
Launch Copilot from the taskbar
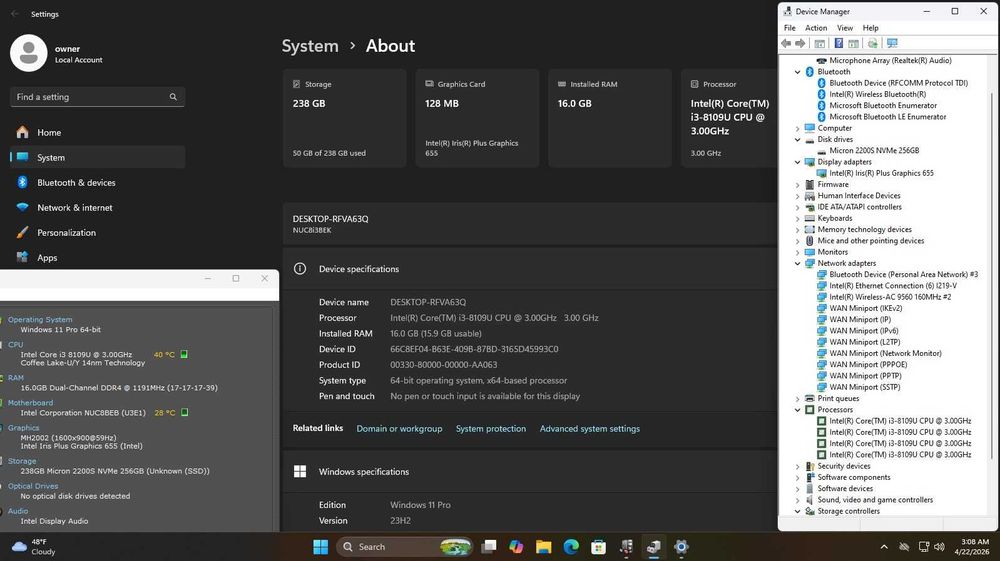[516, 546]
